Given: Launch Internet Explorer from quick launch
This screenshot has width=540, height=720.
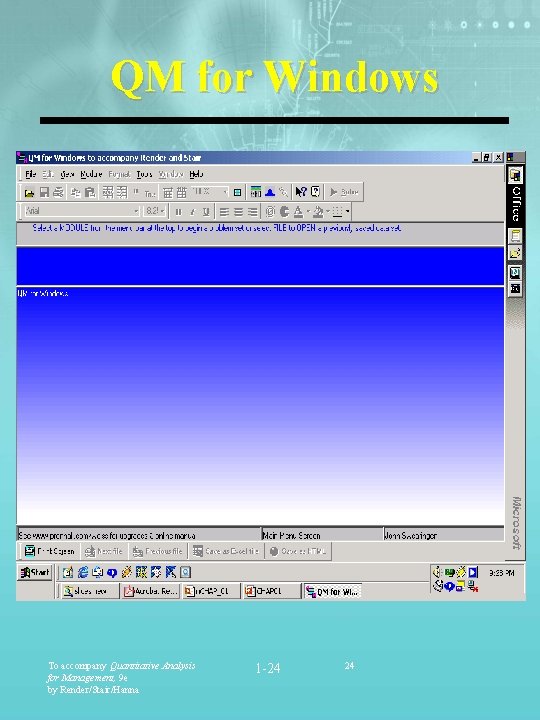Looking at the screenshot, I should pyautogui.click(x=83, y=572).
